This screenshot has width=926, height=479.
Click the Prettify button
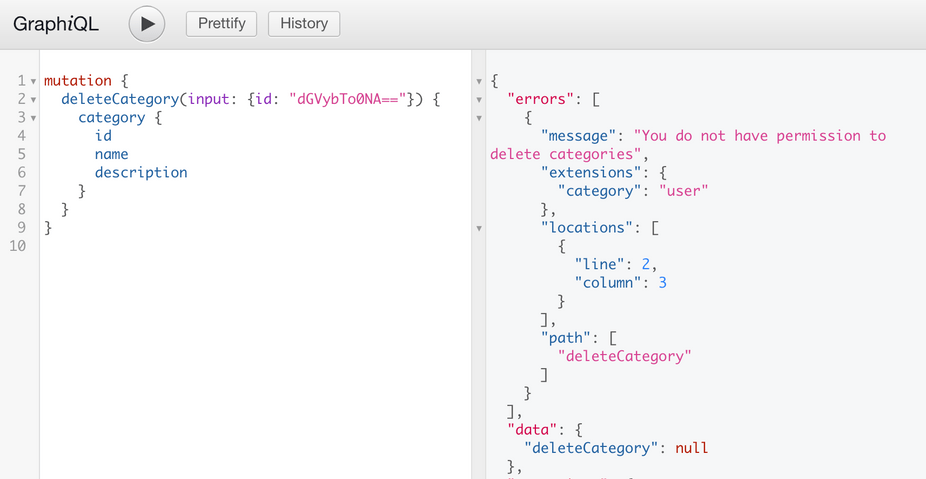click(222, 24)
